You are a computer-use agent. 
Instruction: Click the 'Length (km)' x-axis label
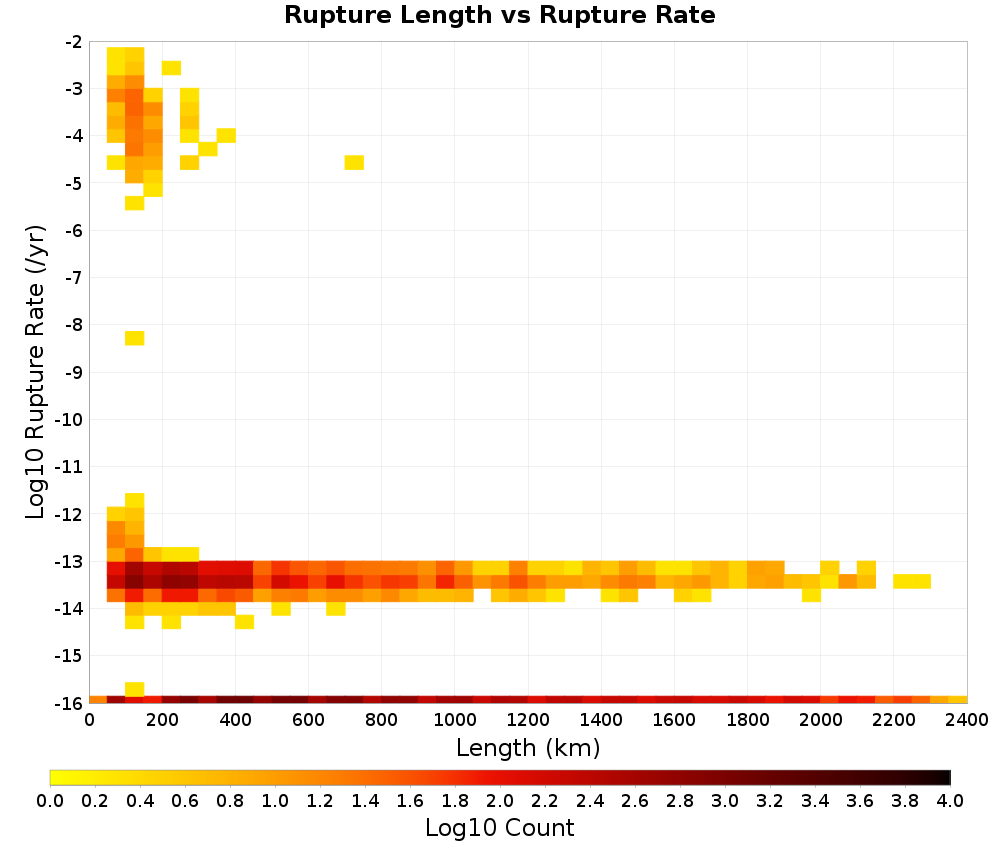click(x=528, y=747)
